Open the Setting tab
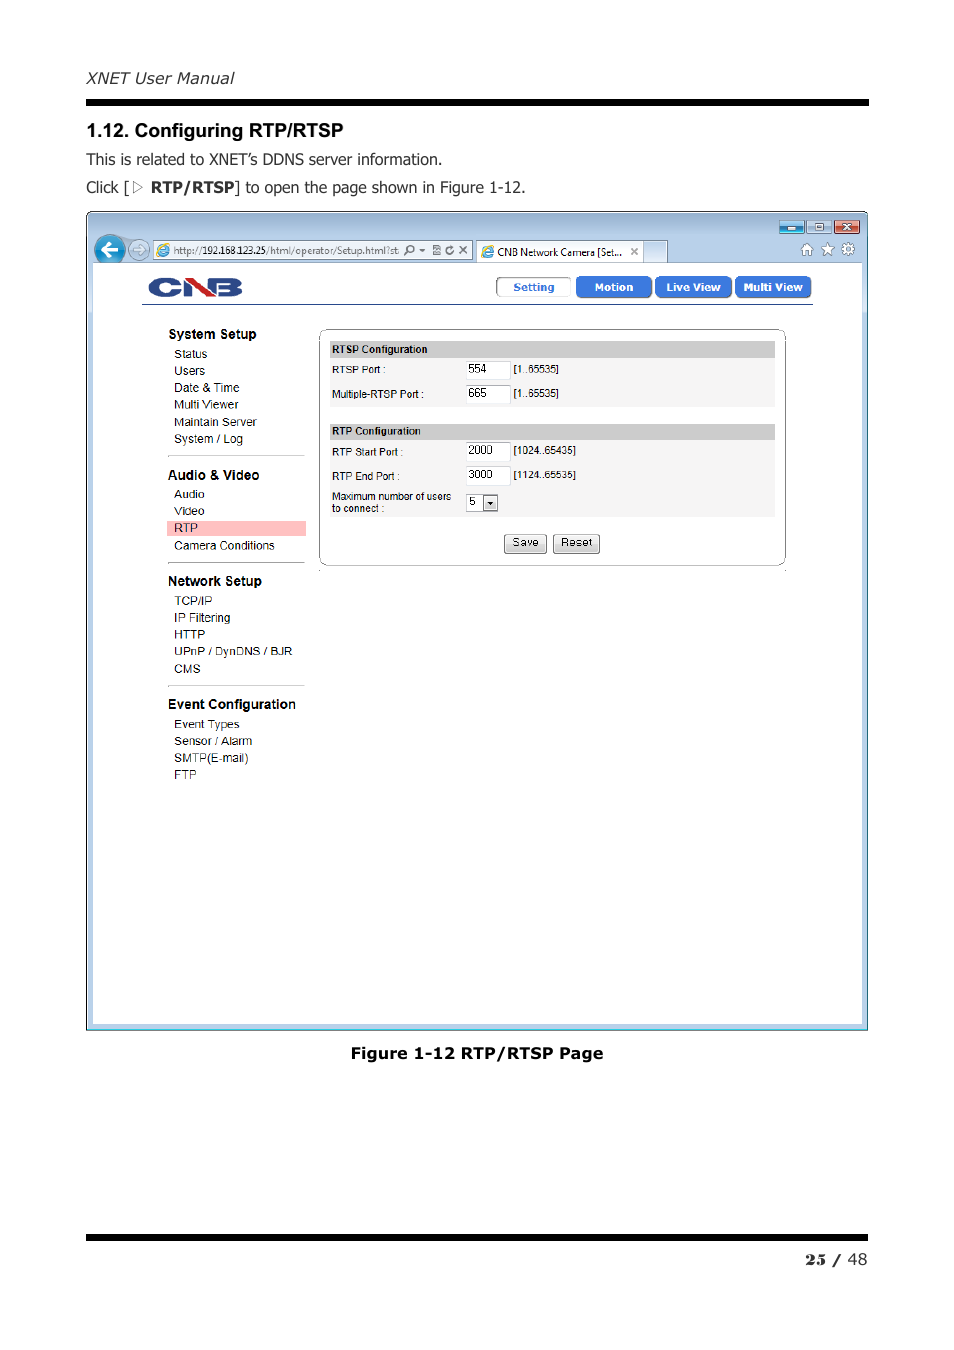The height and width of the screenshot is (1350, 954). click(x=534, y=287)
